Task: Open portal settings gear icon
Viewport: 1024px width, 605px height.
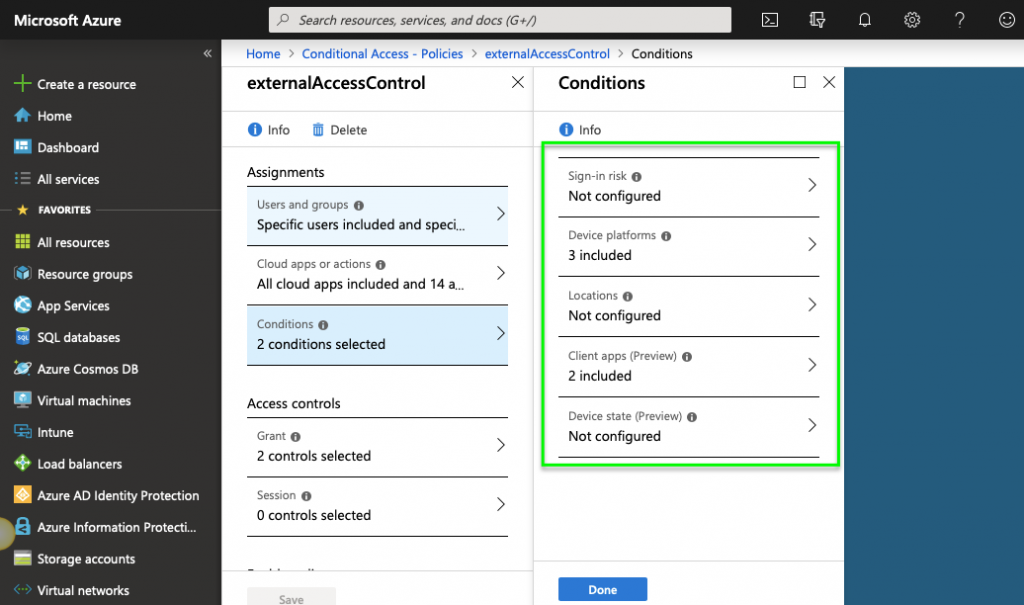Action: [912, 20]
